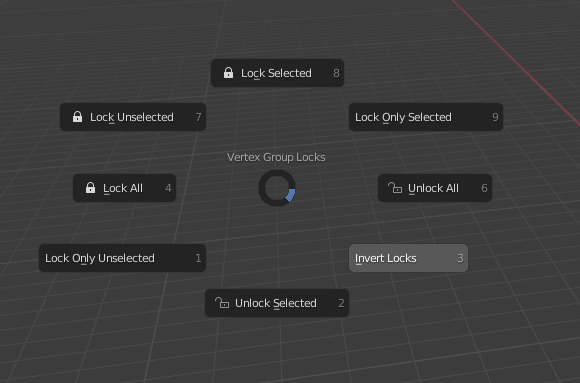Choose Lock Selected in pie menu

(277, 73)
